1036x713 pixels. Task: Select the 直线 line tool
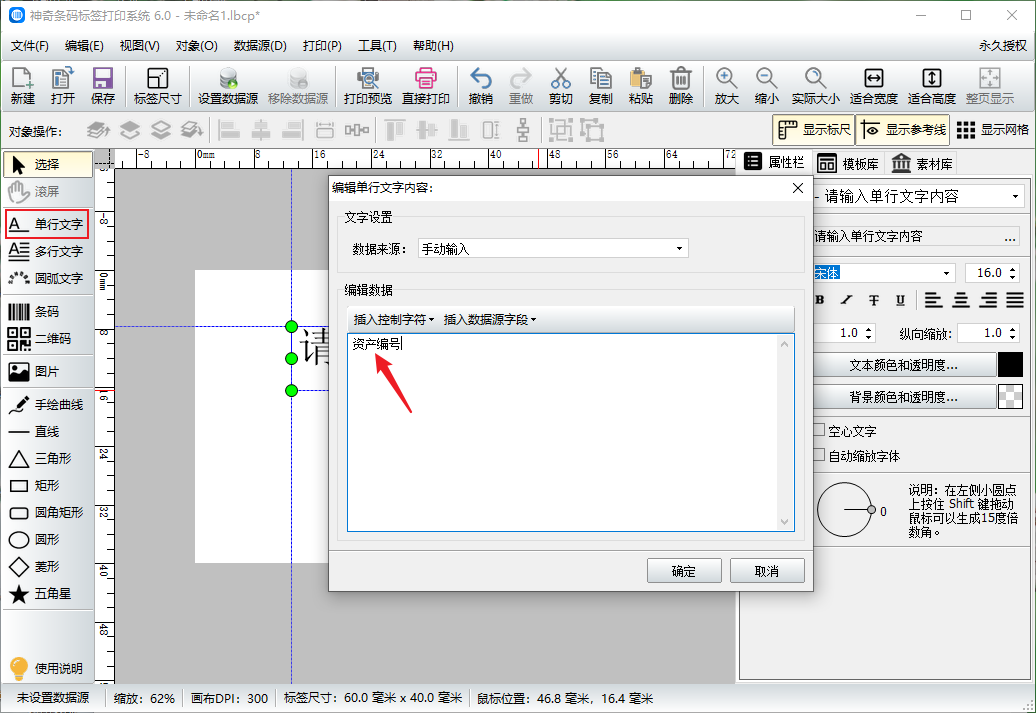(x=47, y=432)
